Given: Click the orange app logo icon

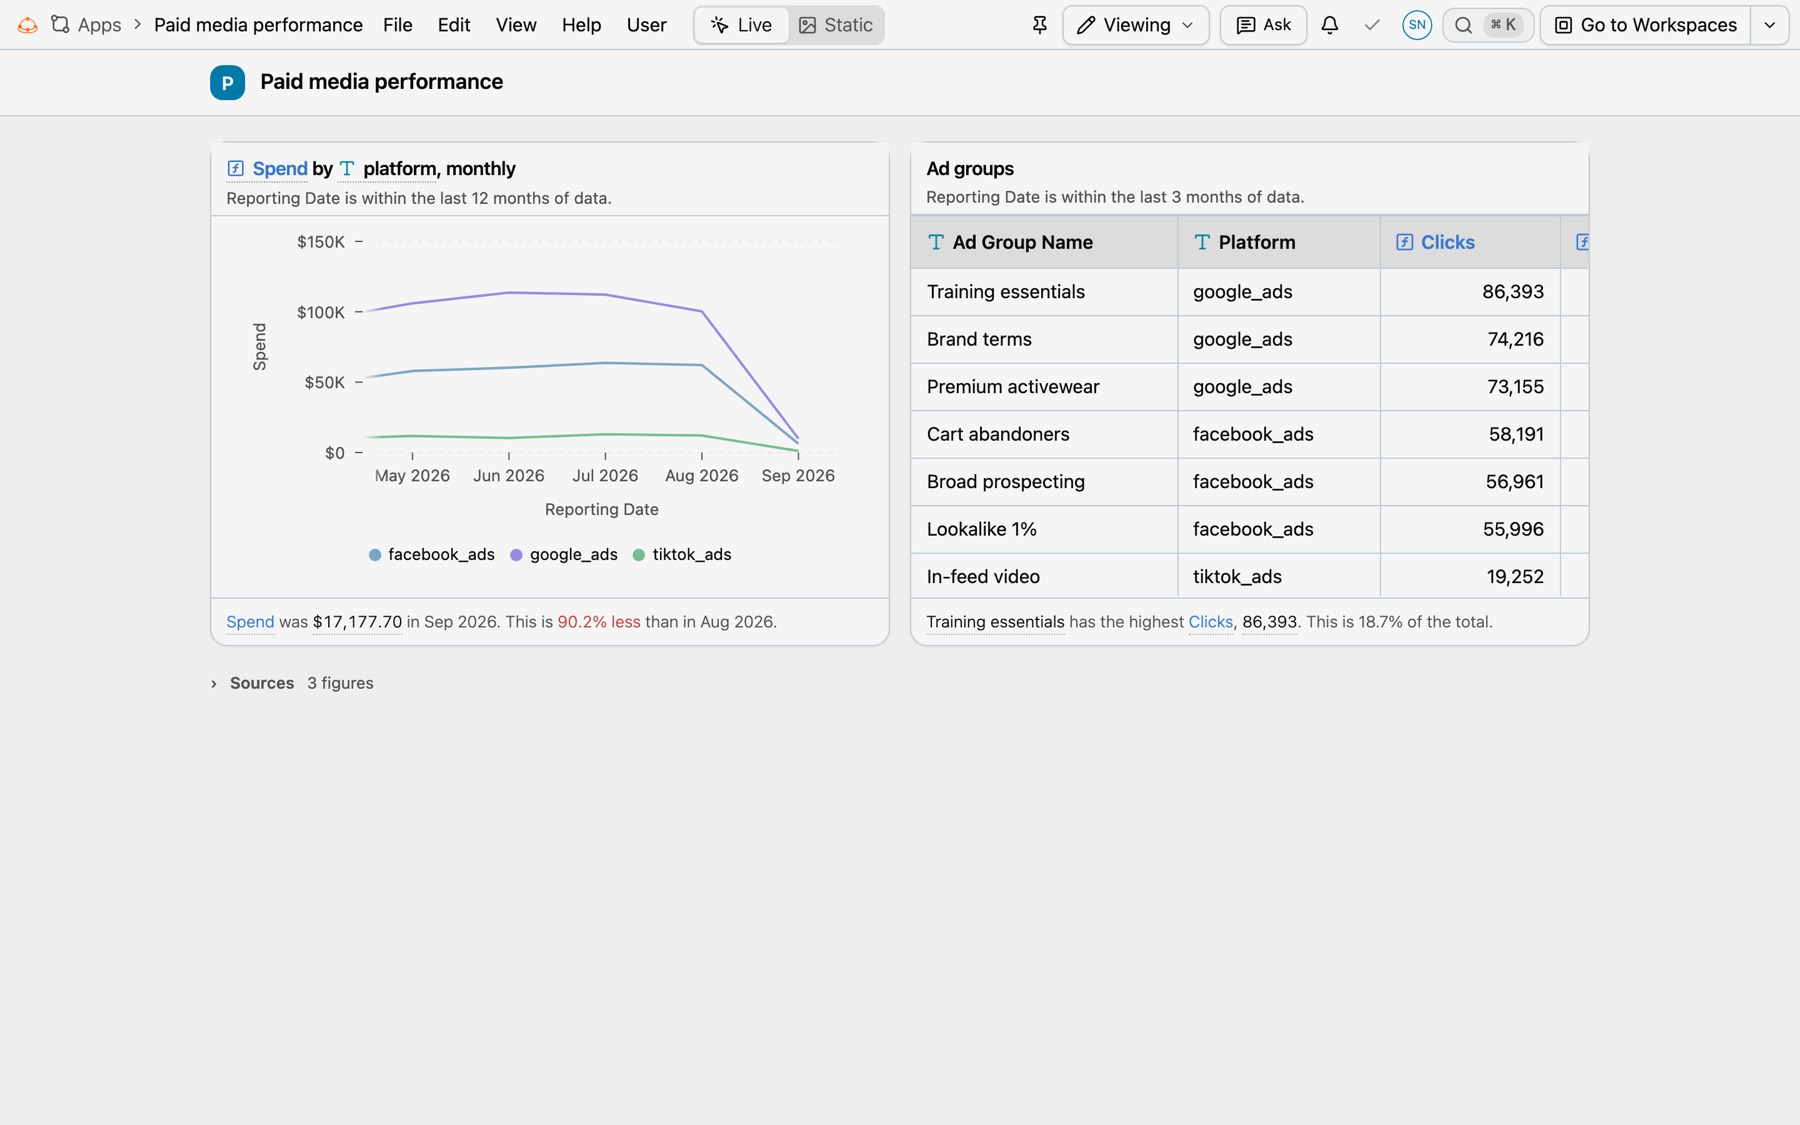Looking at the screenshot, I should pyautogui.click(x=27, y=25).
